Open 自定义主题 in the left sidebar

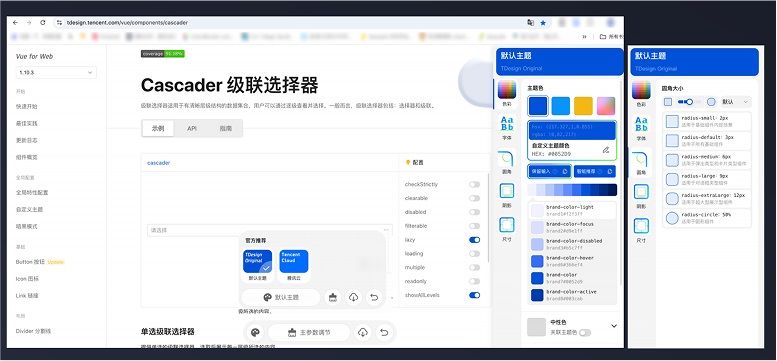30,209
